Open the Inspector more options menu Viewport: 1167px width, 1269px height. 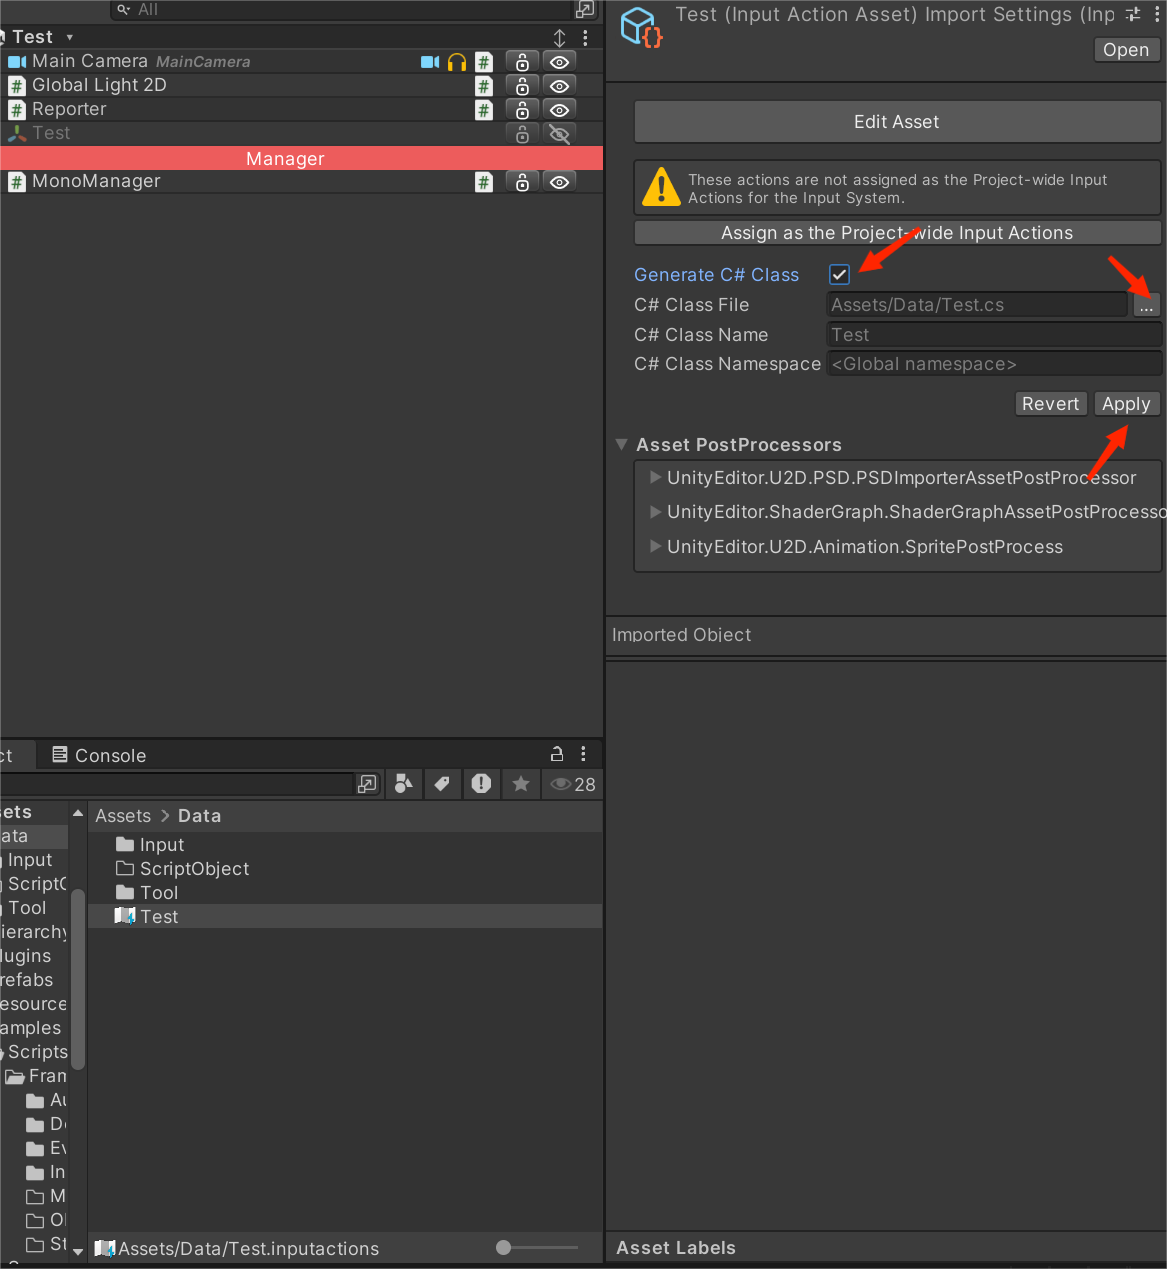pos(1158,14)
